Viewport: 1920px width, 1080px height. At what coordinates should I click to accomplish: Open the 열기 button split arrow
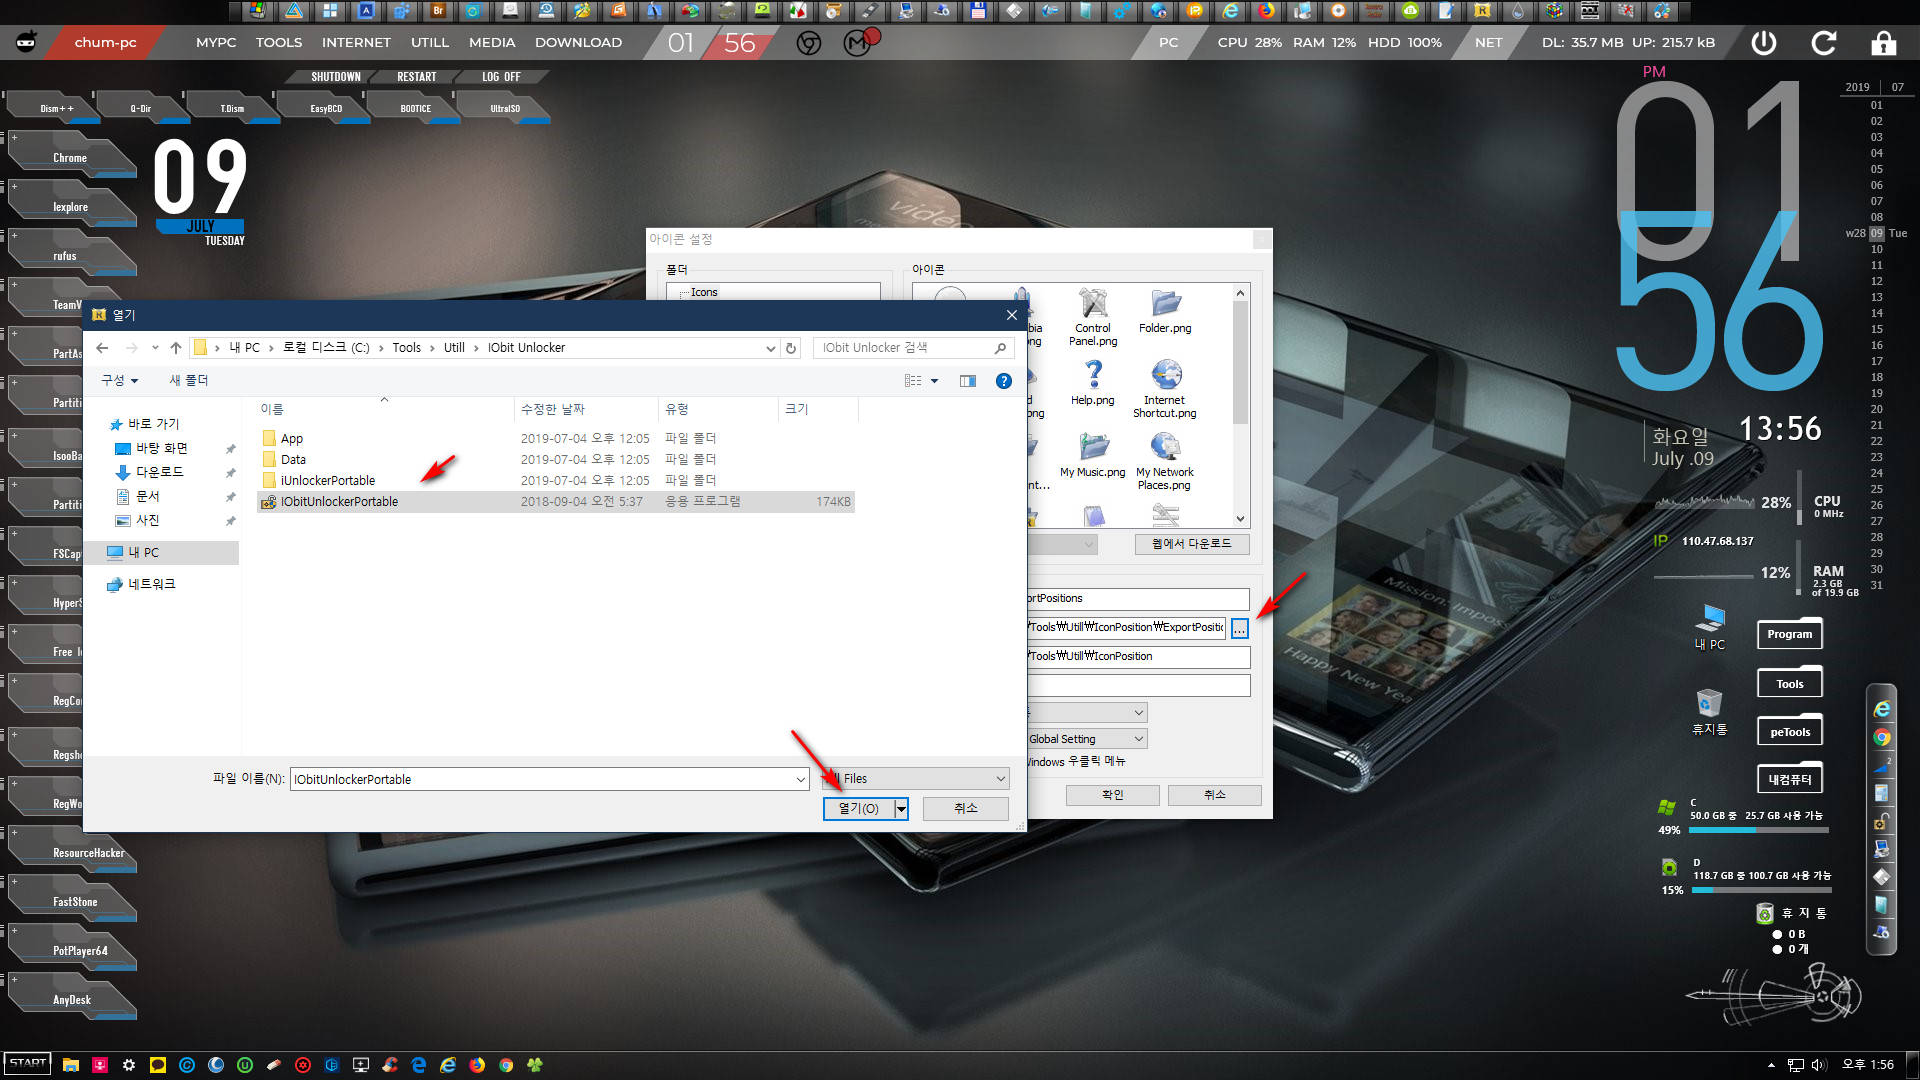(x=902, y=809)
